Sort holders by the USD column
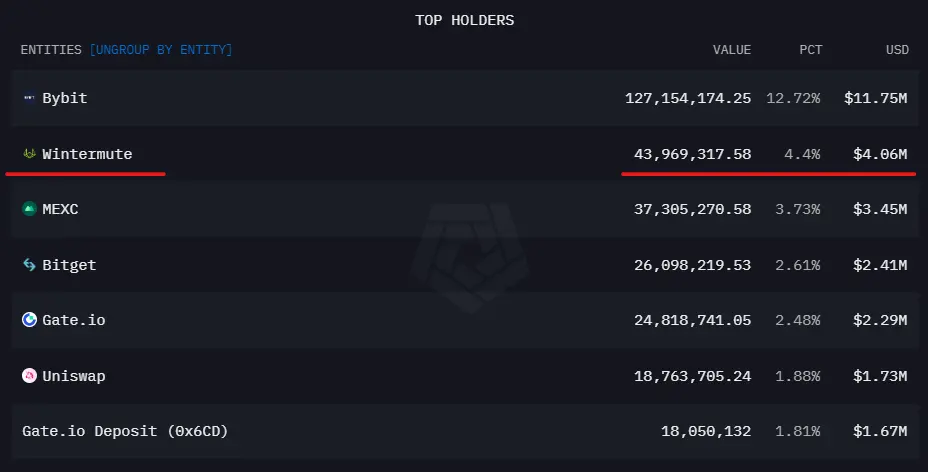This screenshot has width=928, height=472. (x=897, y=50)
